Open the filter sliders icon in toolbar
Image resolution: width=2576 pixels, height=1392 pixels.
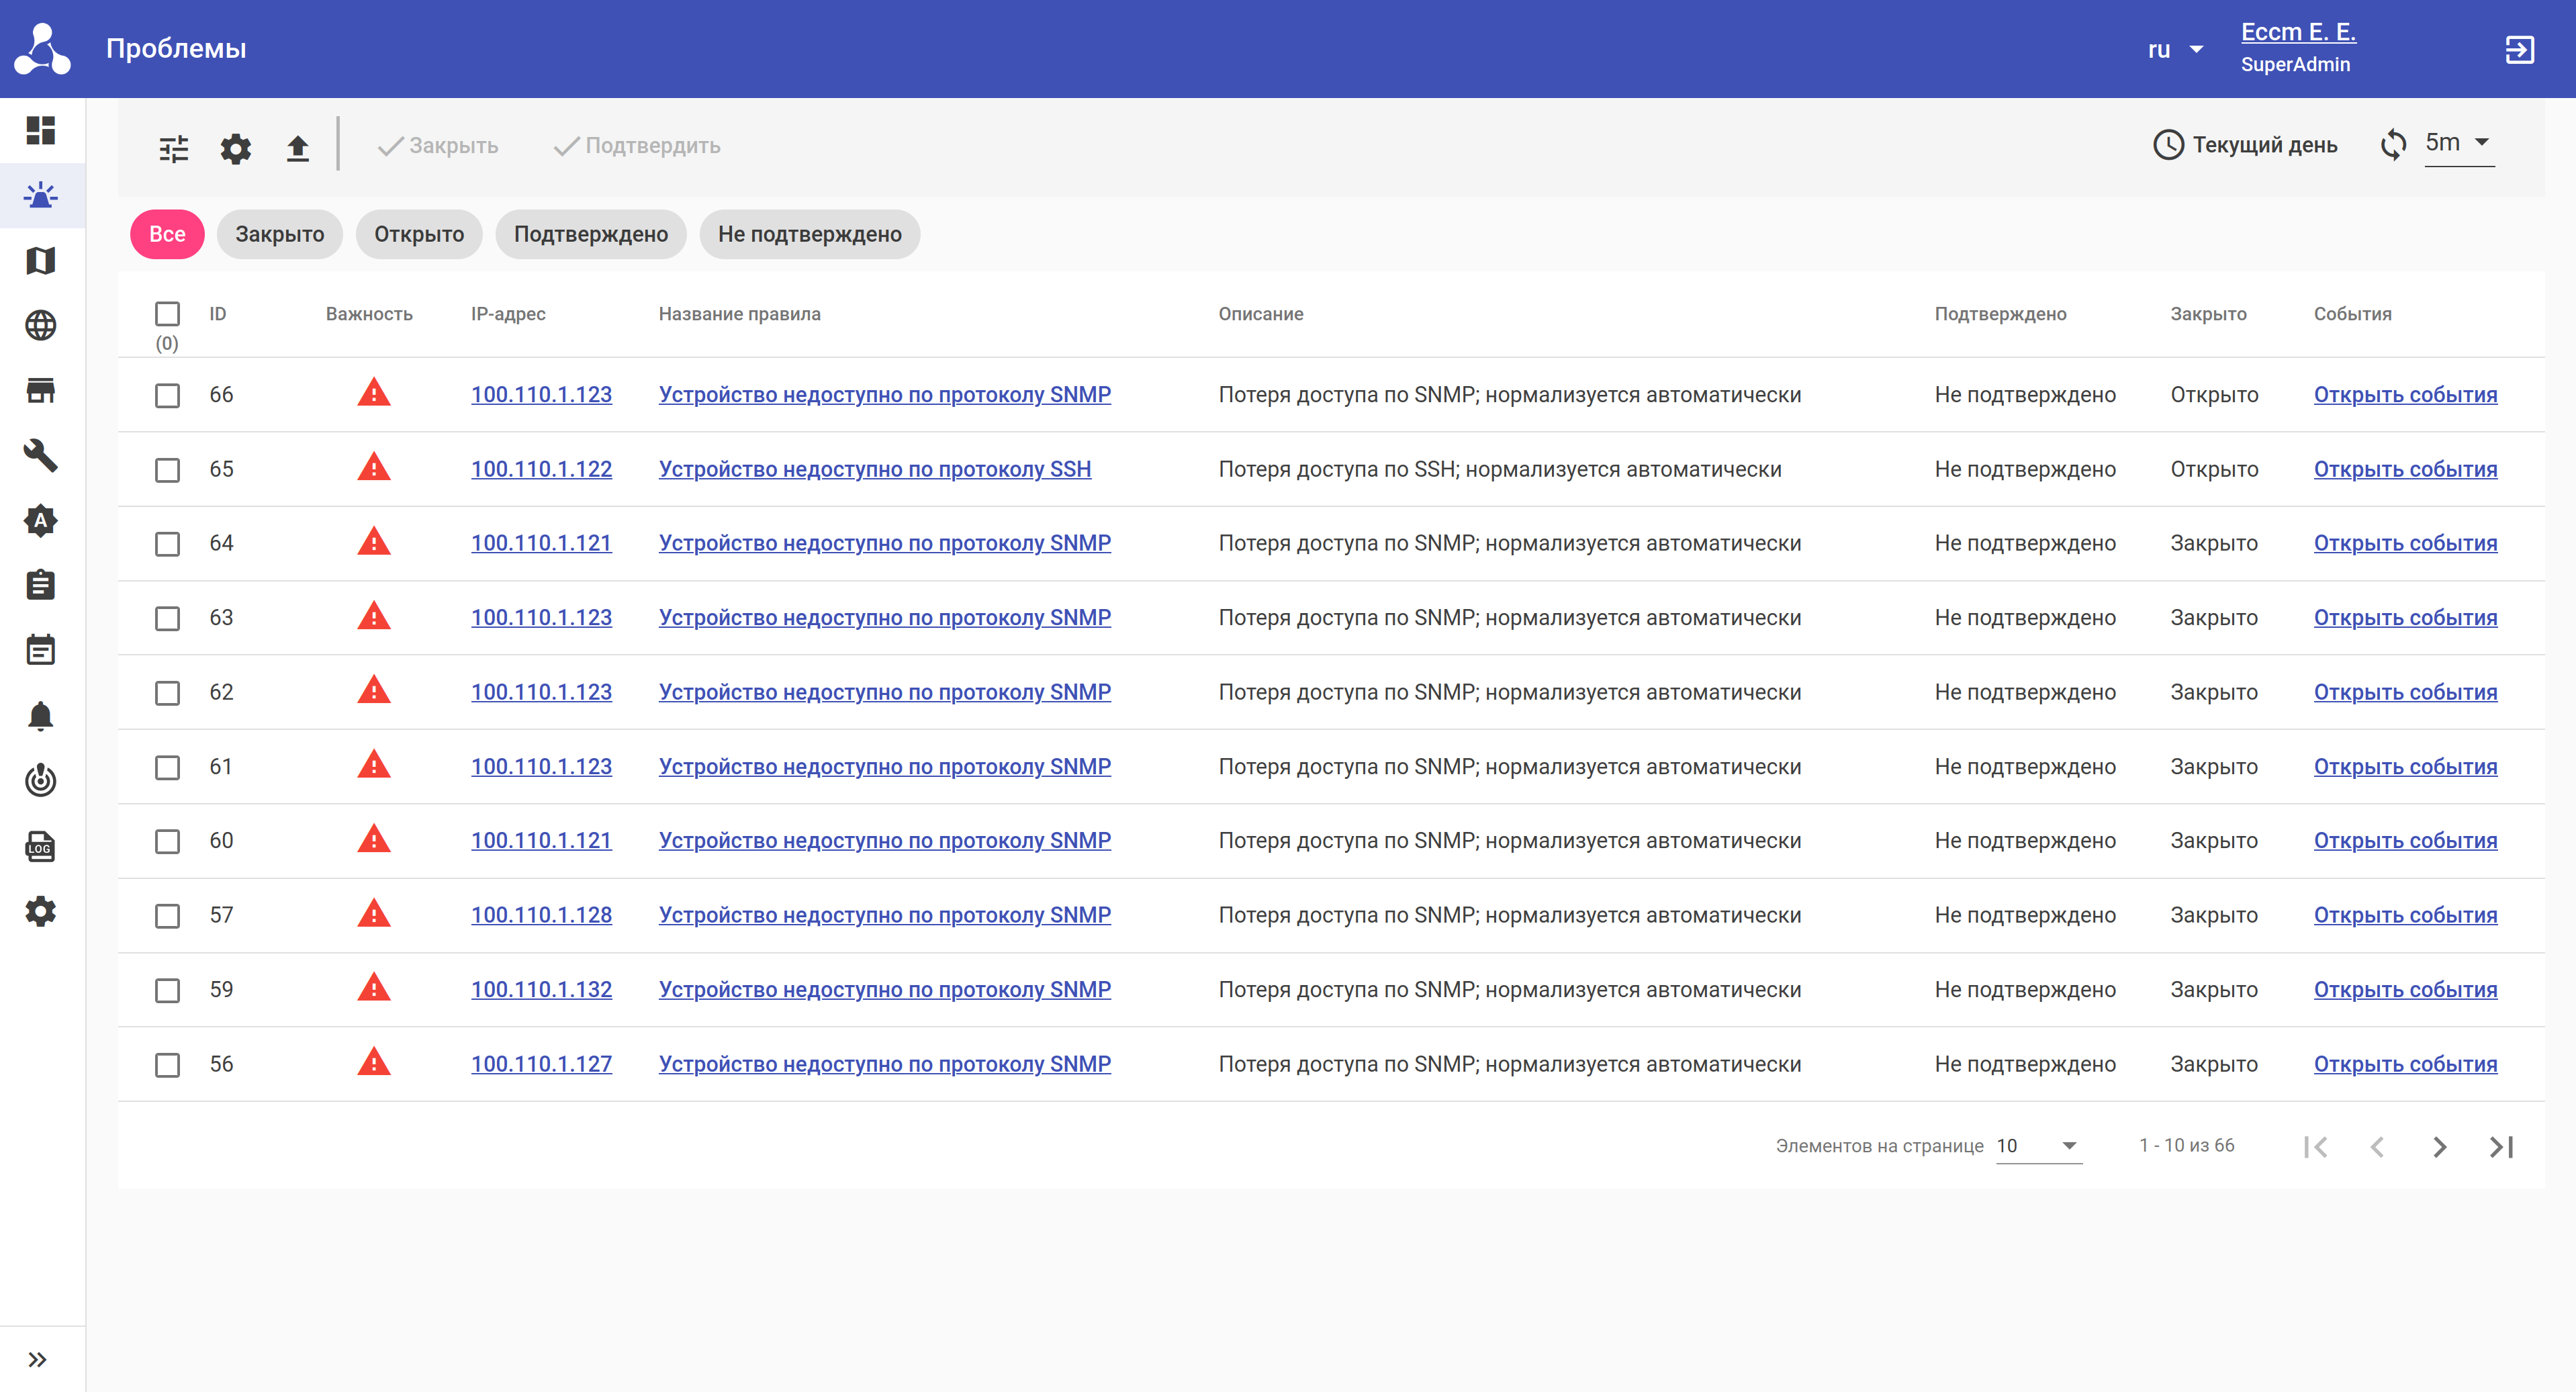[x=174, y=148]
